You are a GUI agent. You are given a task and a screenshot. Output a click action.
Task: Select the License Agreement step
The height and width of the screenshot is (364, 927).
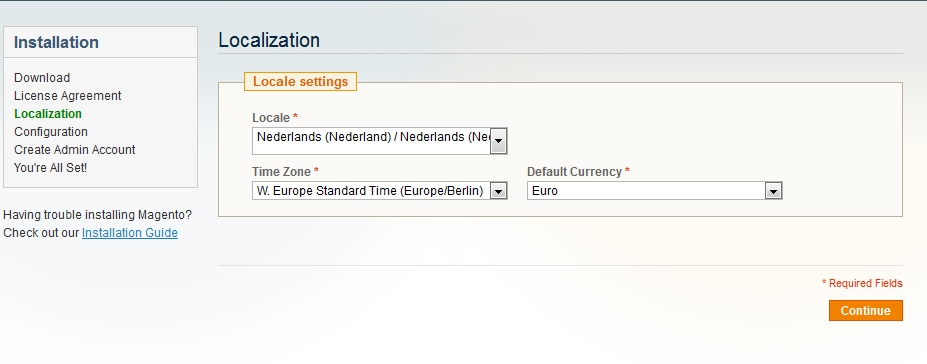(67, 96)
